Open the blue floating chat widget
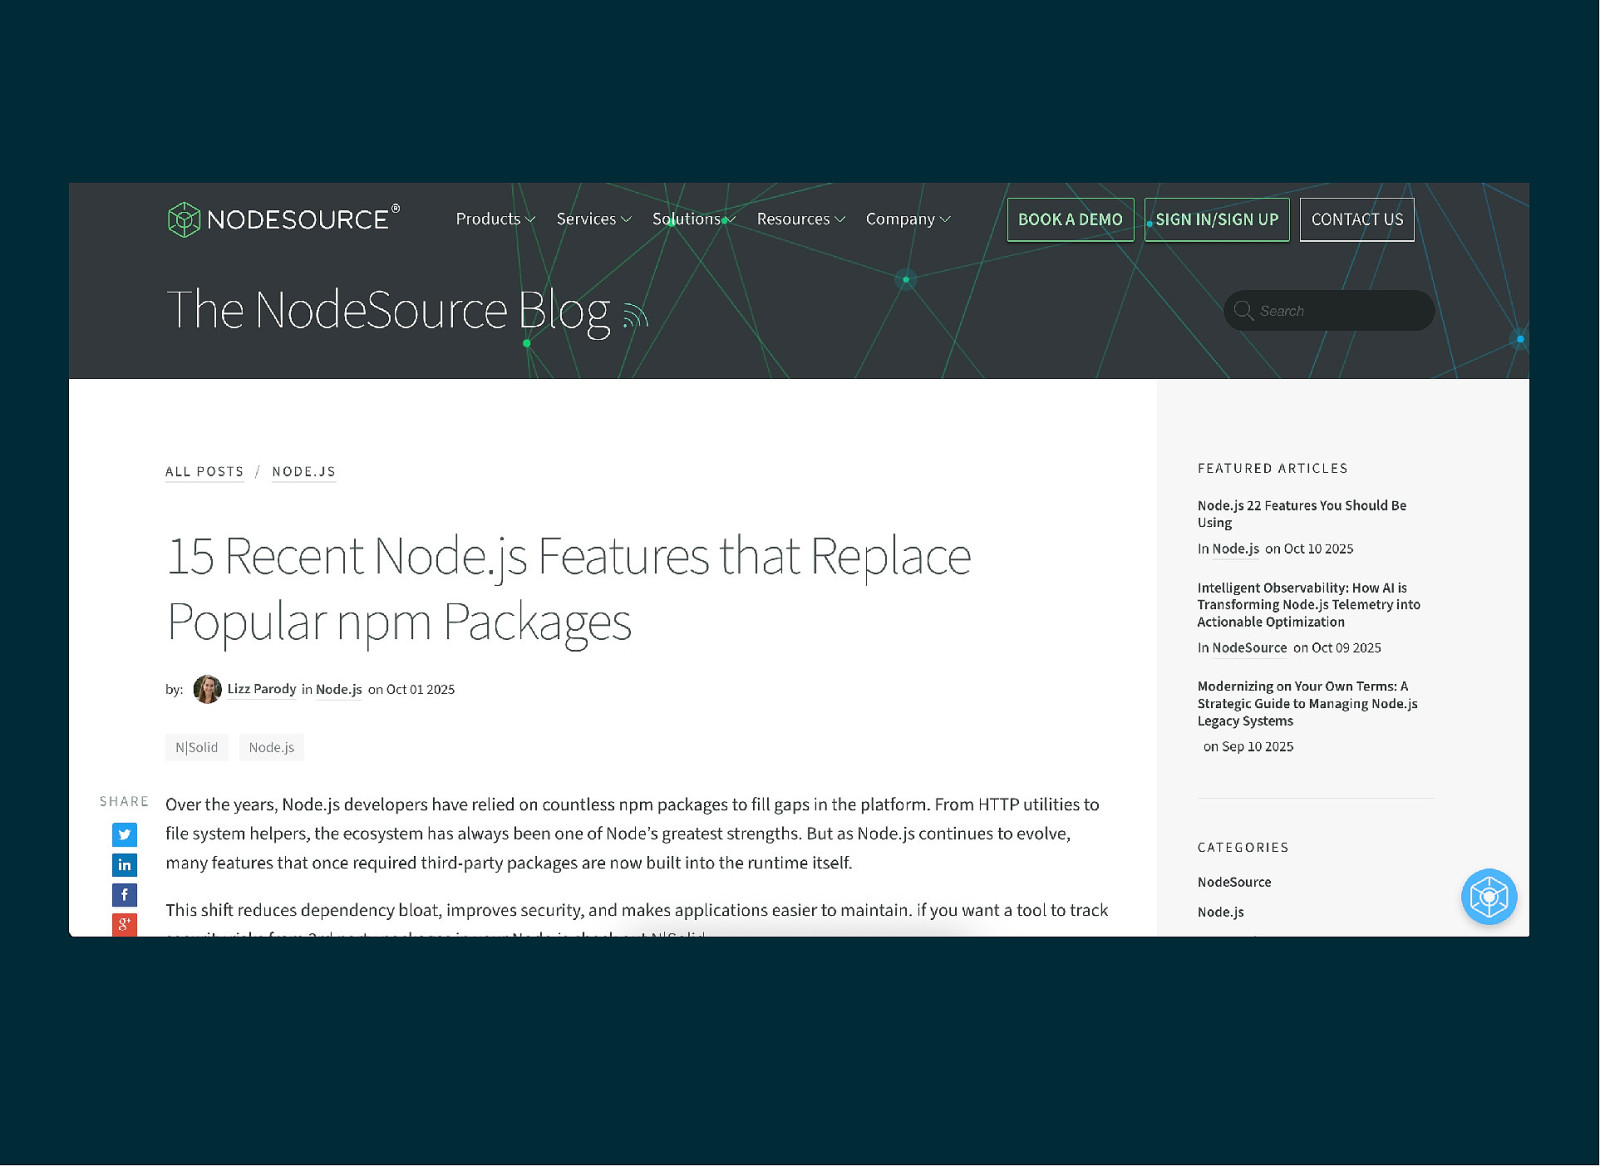1600x1166 pixels. pyautogui.click(x=1488, y=897)
